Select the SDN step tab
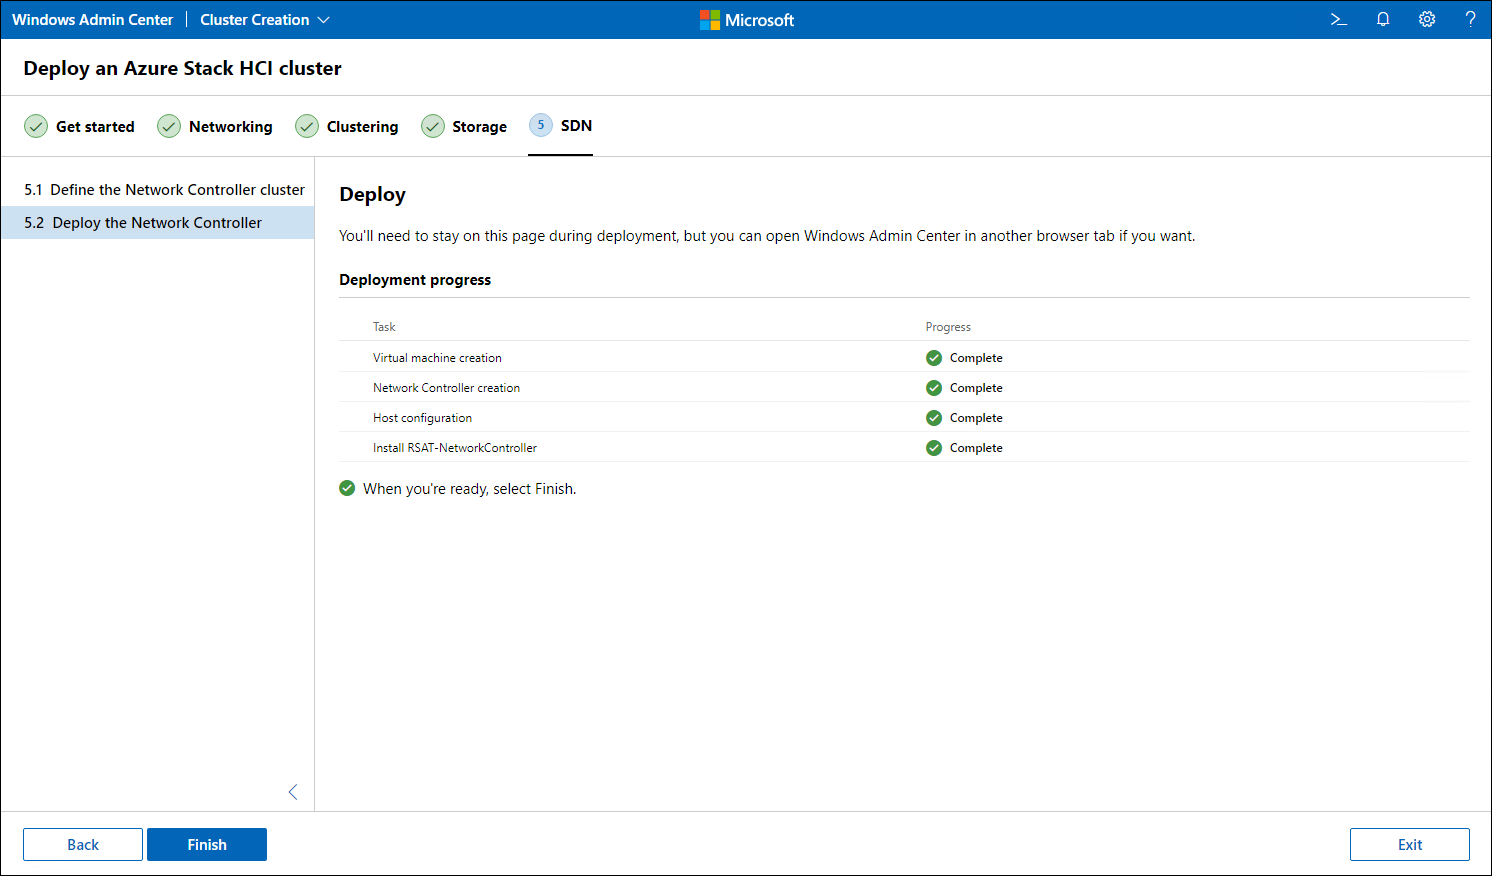 point(561,126)
